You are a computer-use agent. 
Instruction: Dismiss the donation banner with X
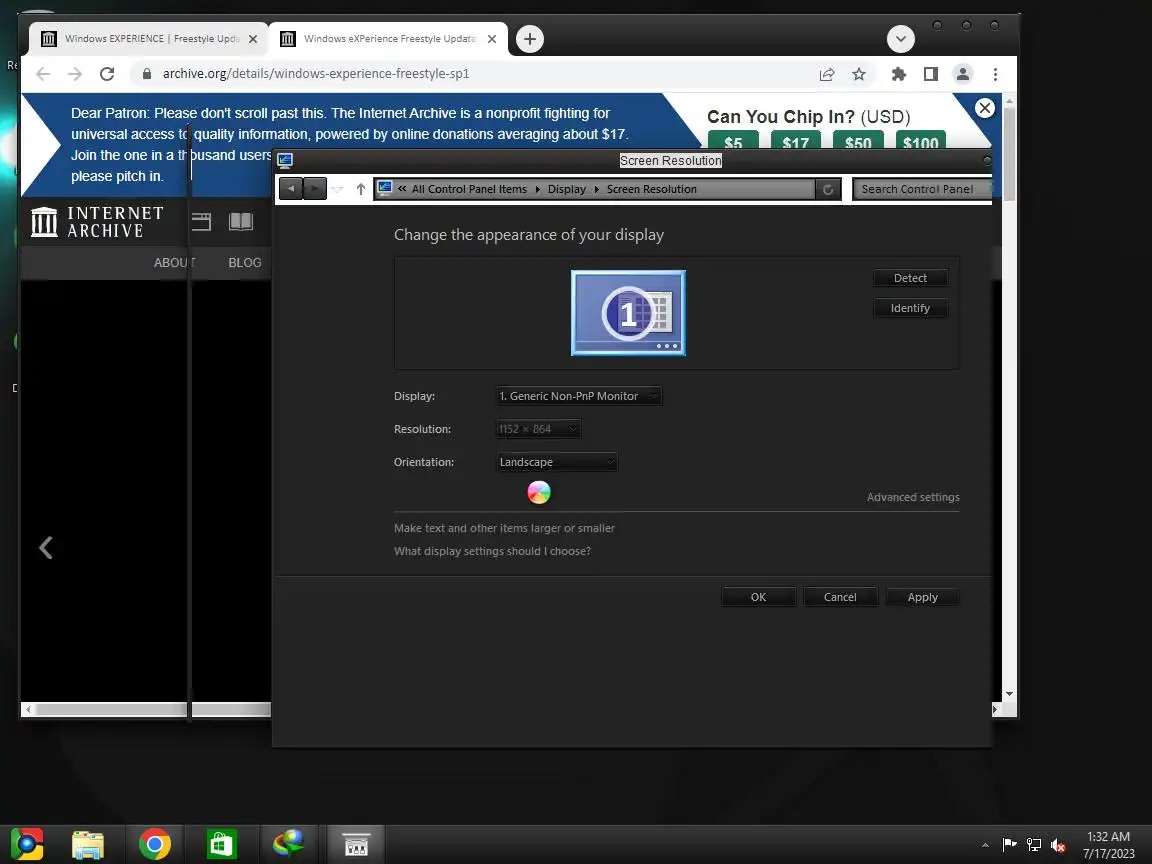(984, 108)
